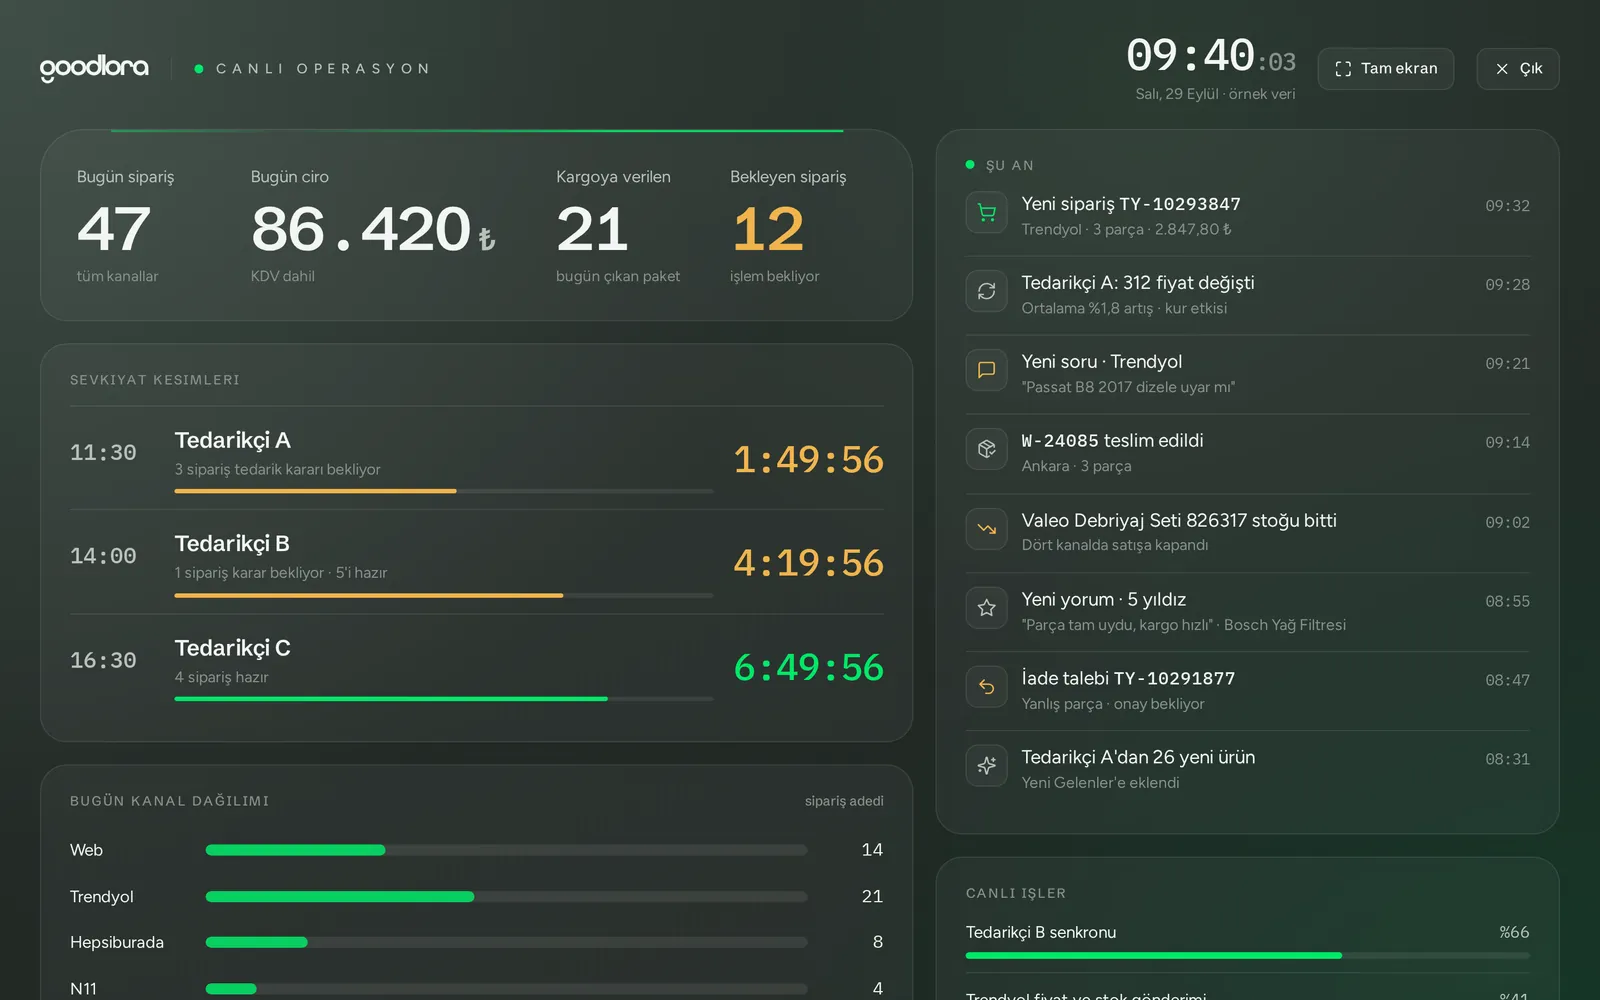Click the Tedarikçi B shipment progress bar
Viewport: 1600px width, 1000px height.
pos(444,595)
